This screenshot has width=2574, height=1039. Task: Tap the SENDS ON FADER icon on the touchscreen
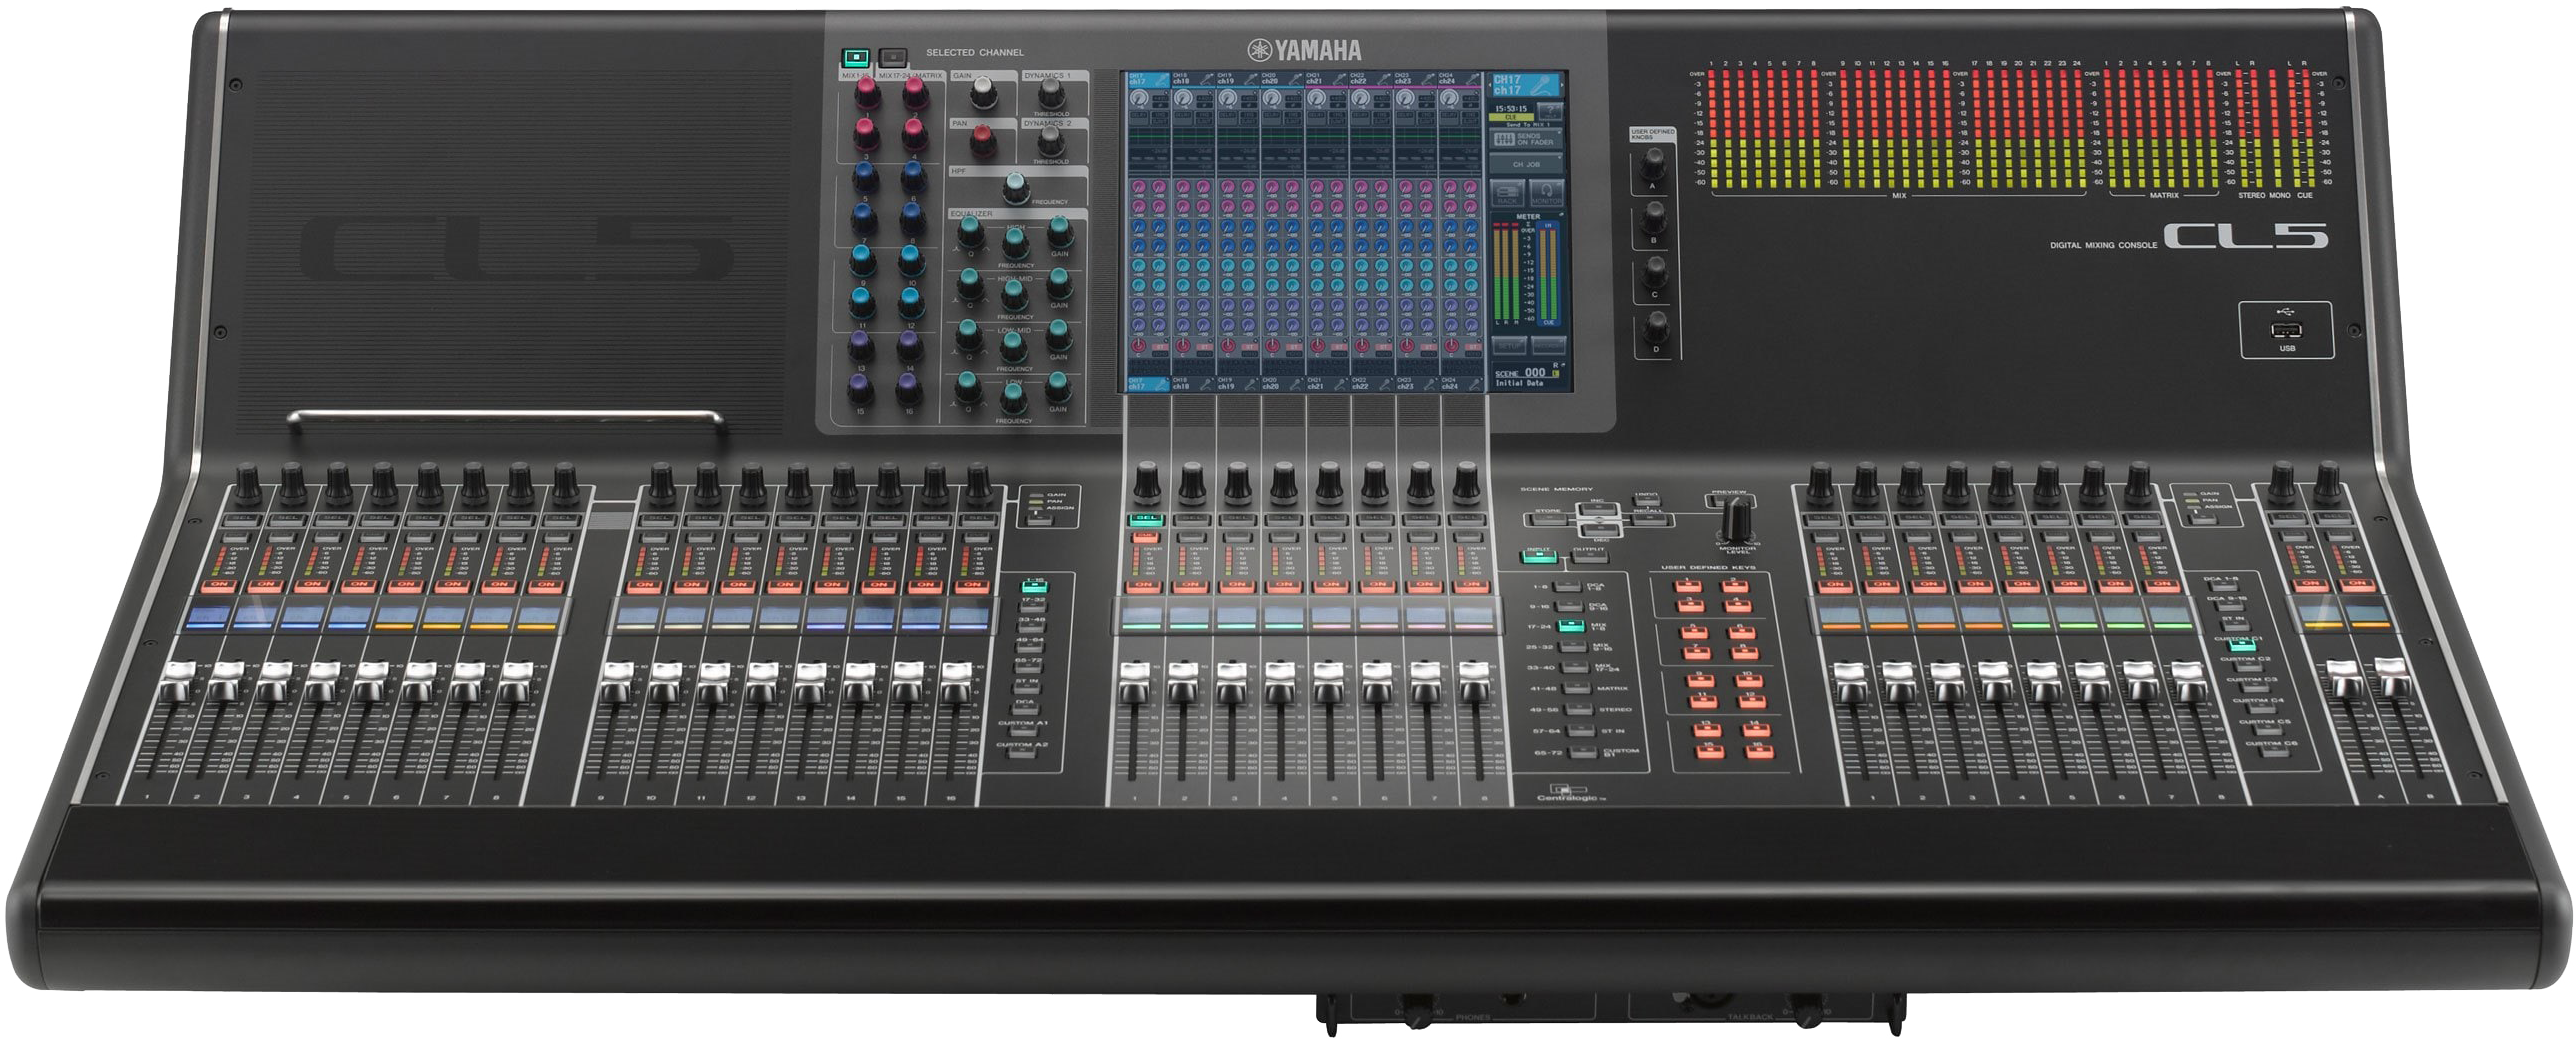[1527, 139]
